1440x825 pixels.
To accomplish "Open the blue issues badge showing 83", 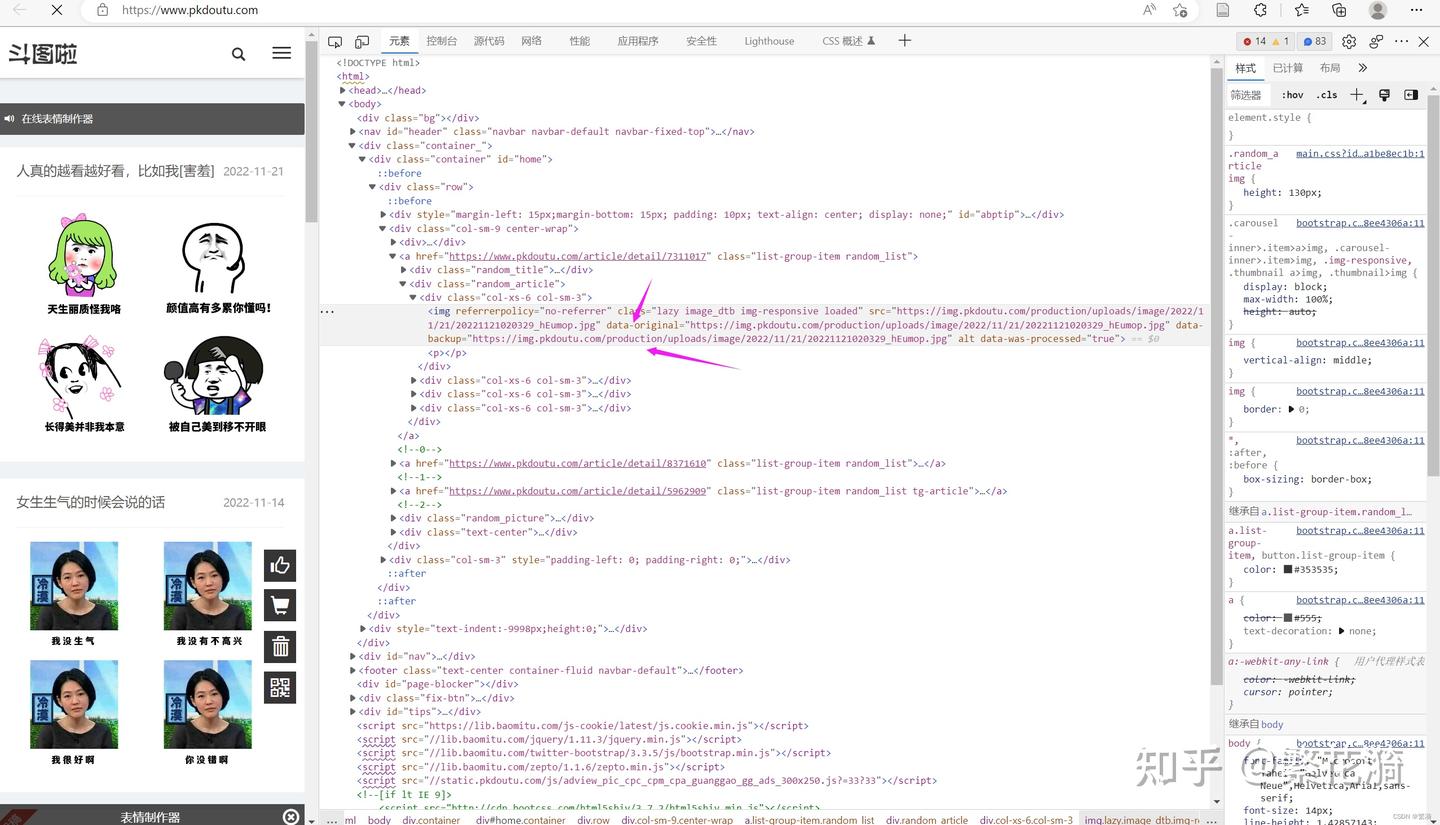I will click(x=1315, y=41).
